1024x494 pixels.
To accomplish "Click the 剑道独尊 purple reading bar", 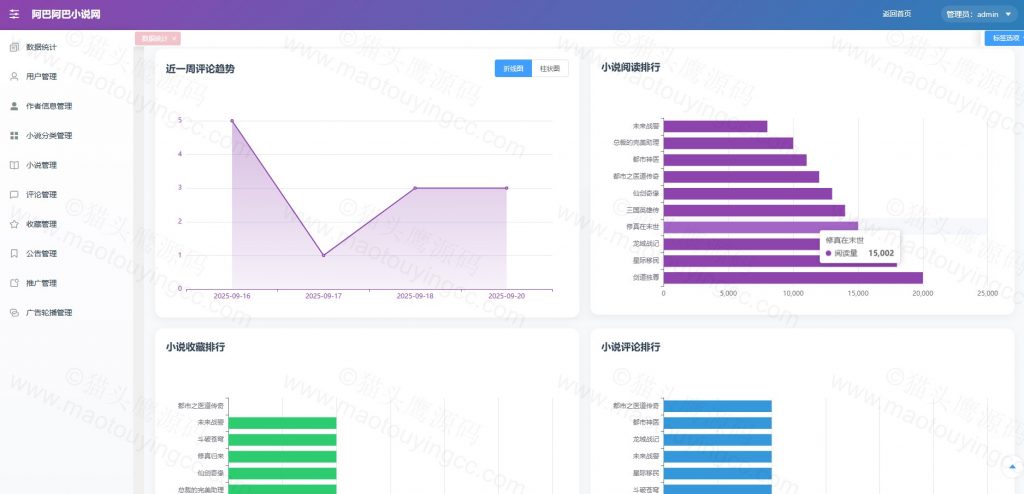I will pos(793,278).
